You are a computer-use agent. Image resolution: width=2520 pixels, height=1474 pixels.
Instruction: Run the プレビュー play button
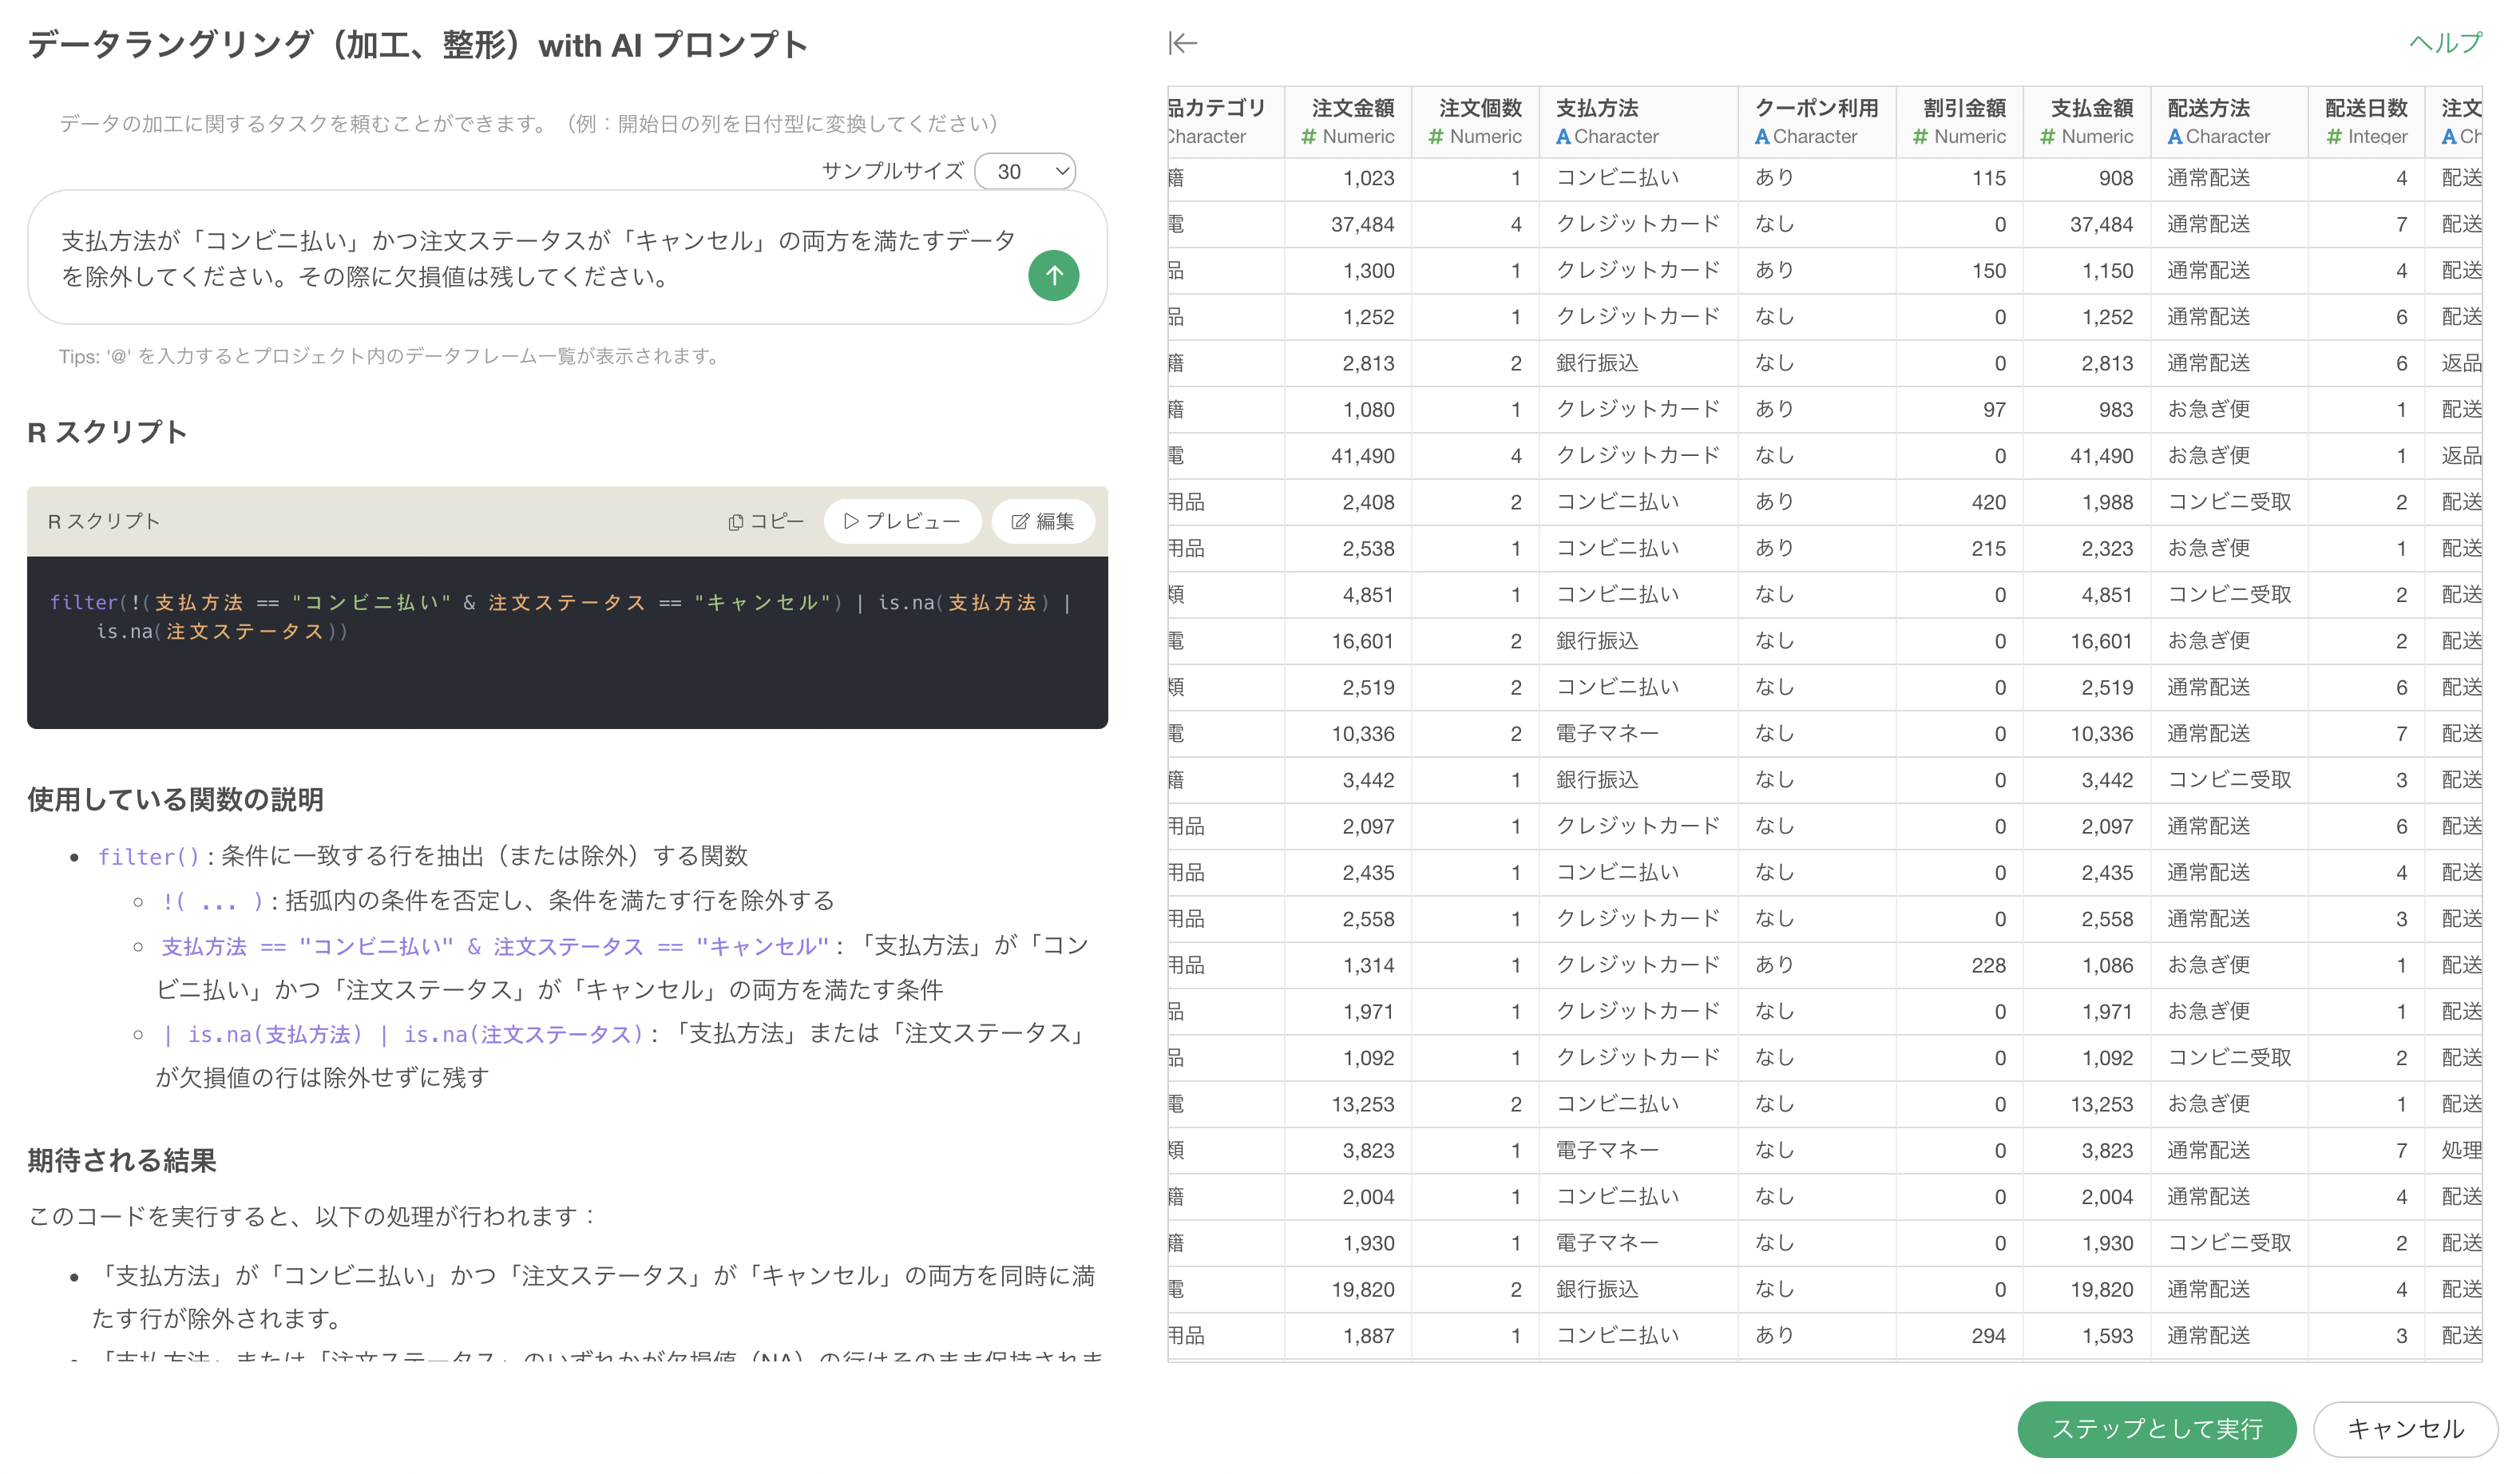pyautogui.click(x=901, y=521)
